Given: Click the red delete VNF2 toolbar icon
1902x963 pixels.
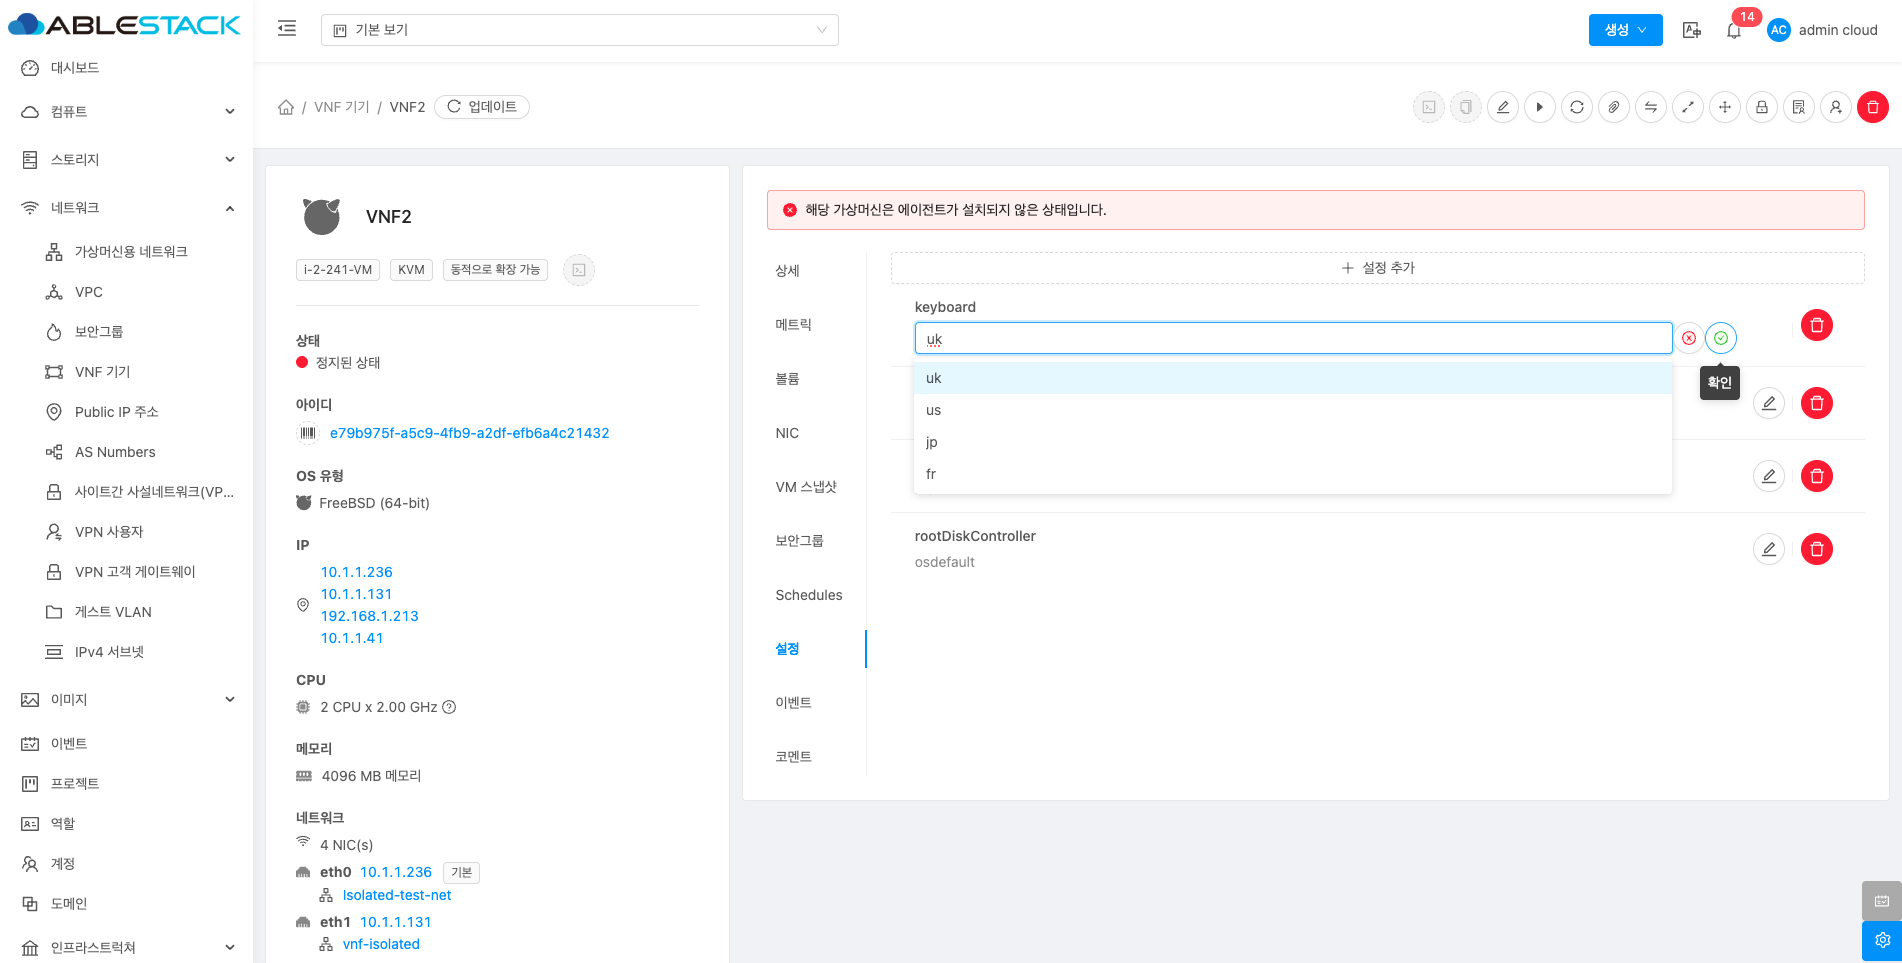Looking at the screenshot, I should click(1872, 107).
